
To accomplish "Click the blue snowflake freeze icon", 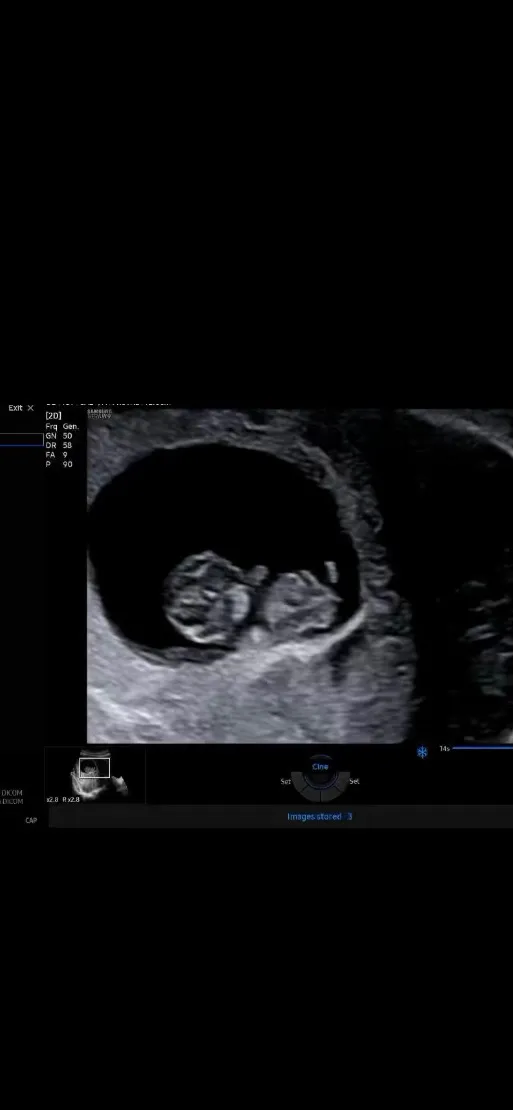I will (x=422, y=752).
